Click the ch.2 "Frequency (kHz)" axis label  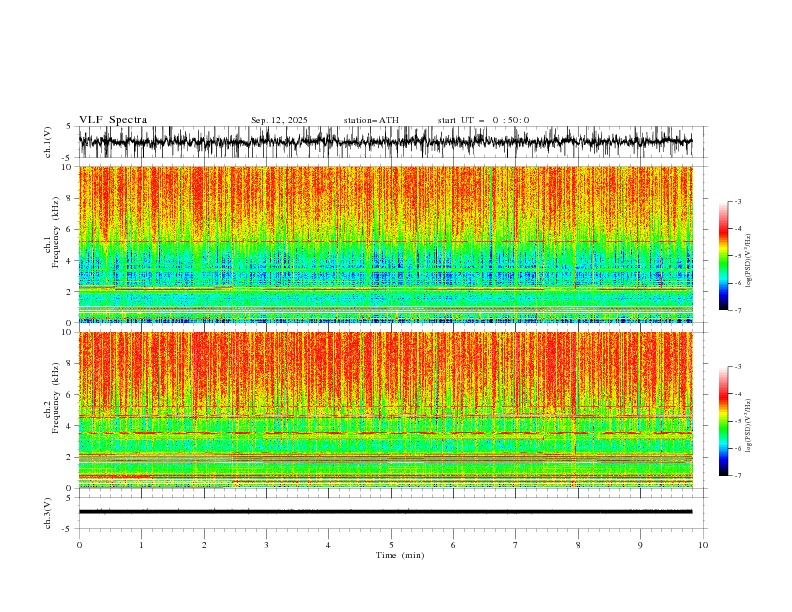[56, 398]
